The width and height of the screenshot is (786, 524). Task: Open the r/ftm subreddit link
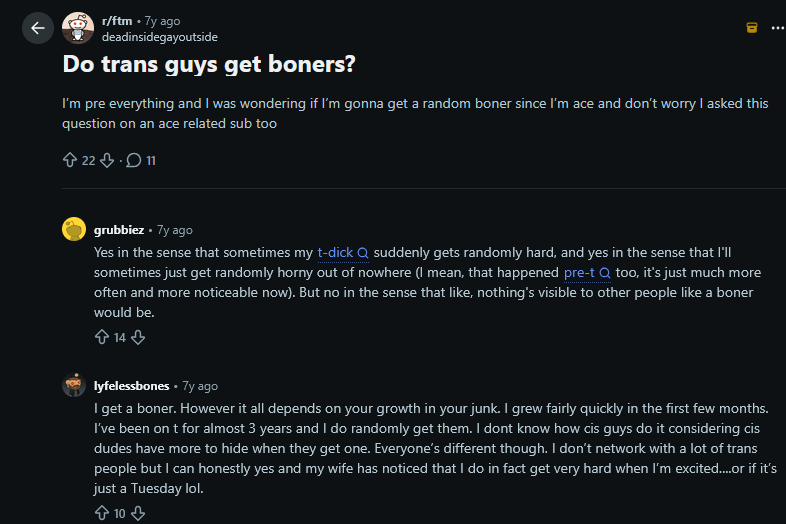[117, 21]
